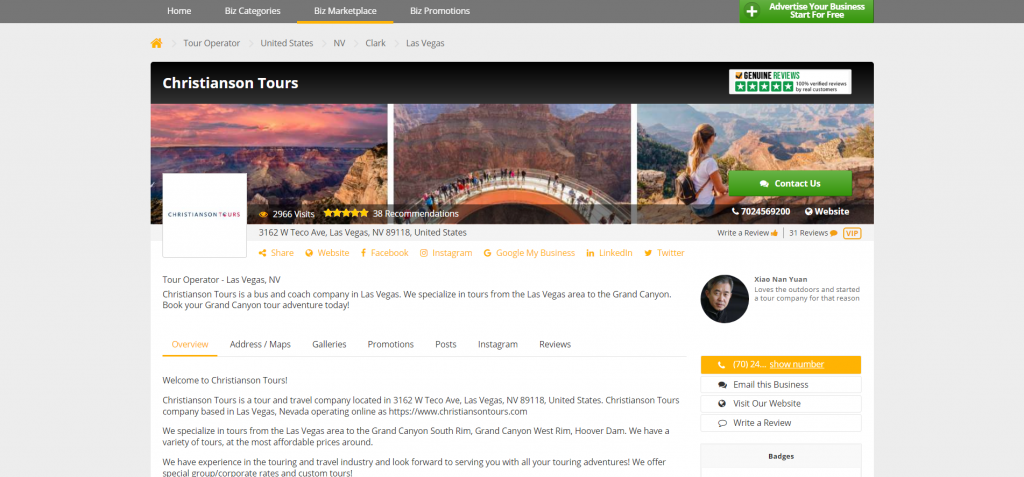Open the Instagram social link
Image resolution: width=1024 pixels, height=477 pixels.
pyautogui.click(x=446, y=253)
